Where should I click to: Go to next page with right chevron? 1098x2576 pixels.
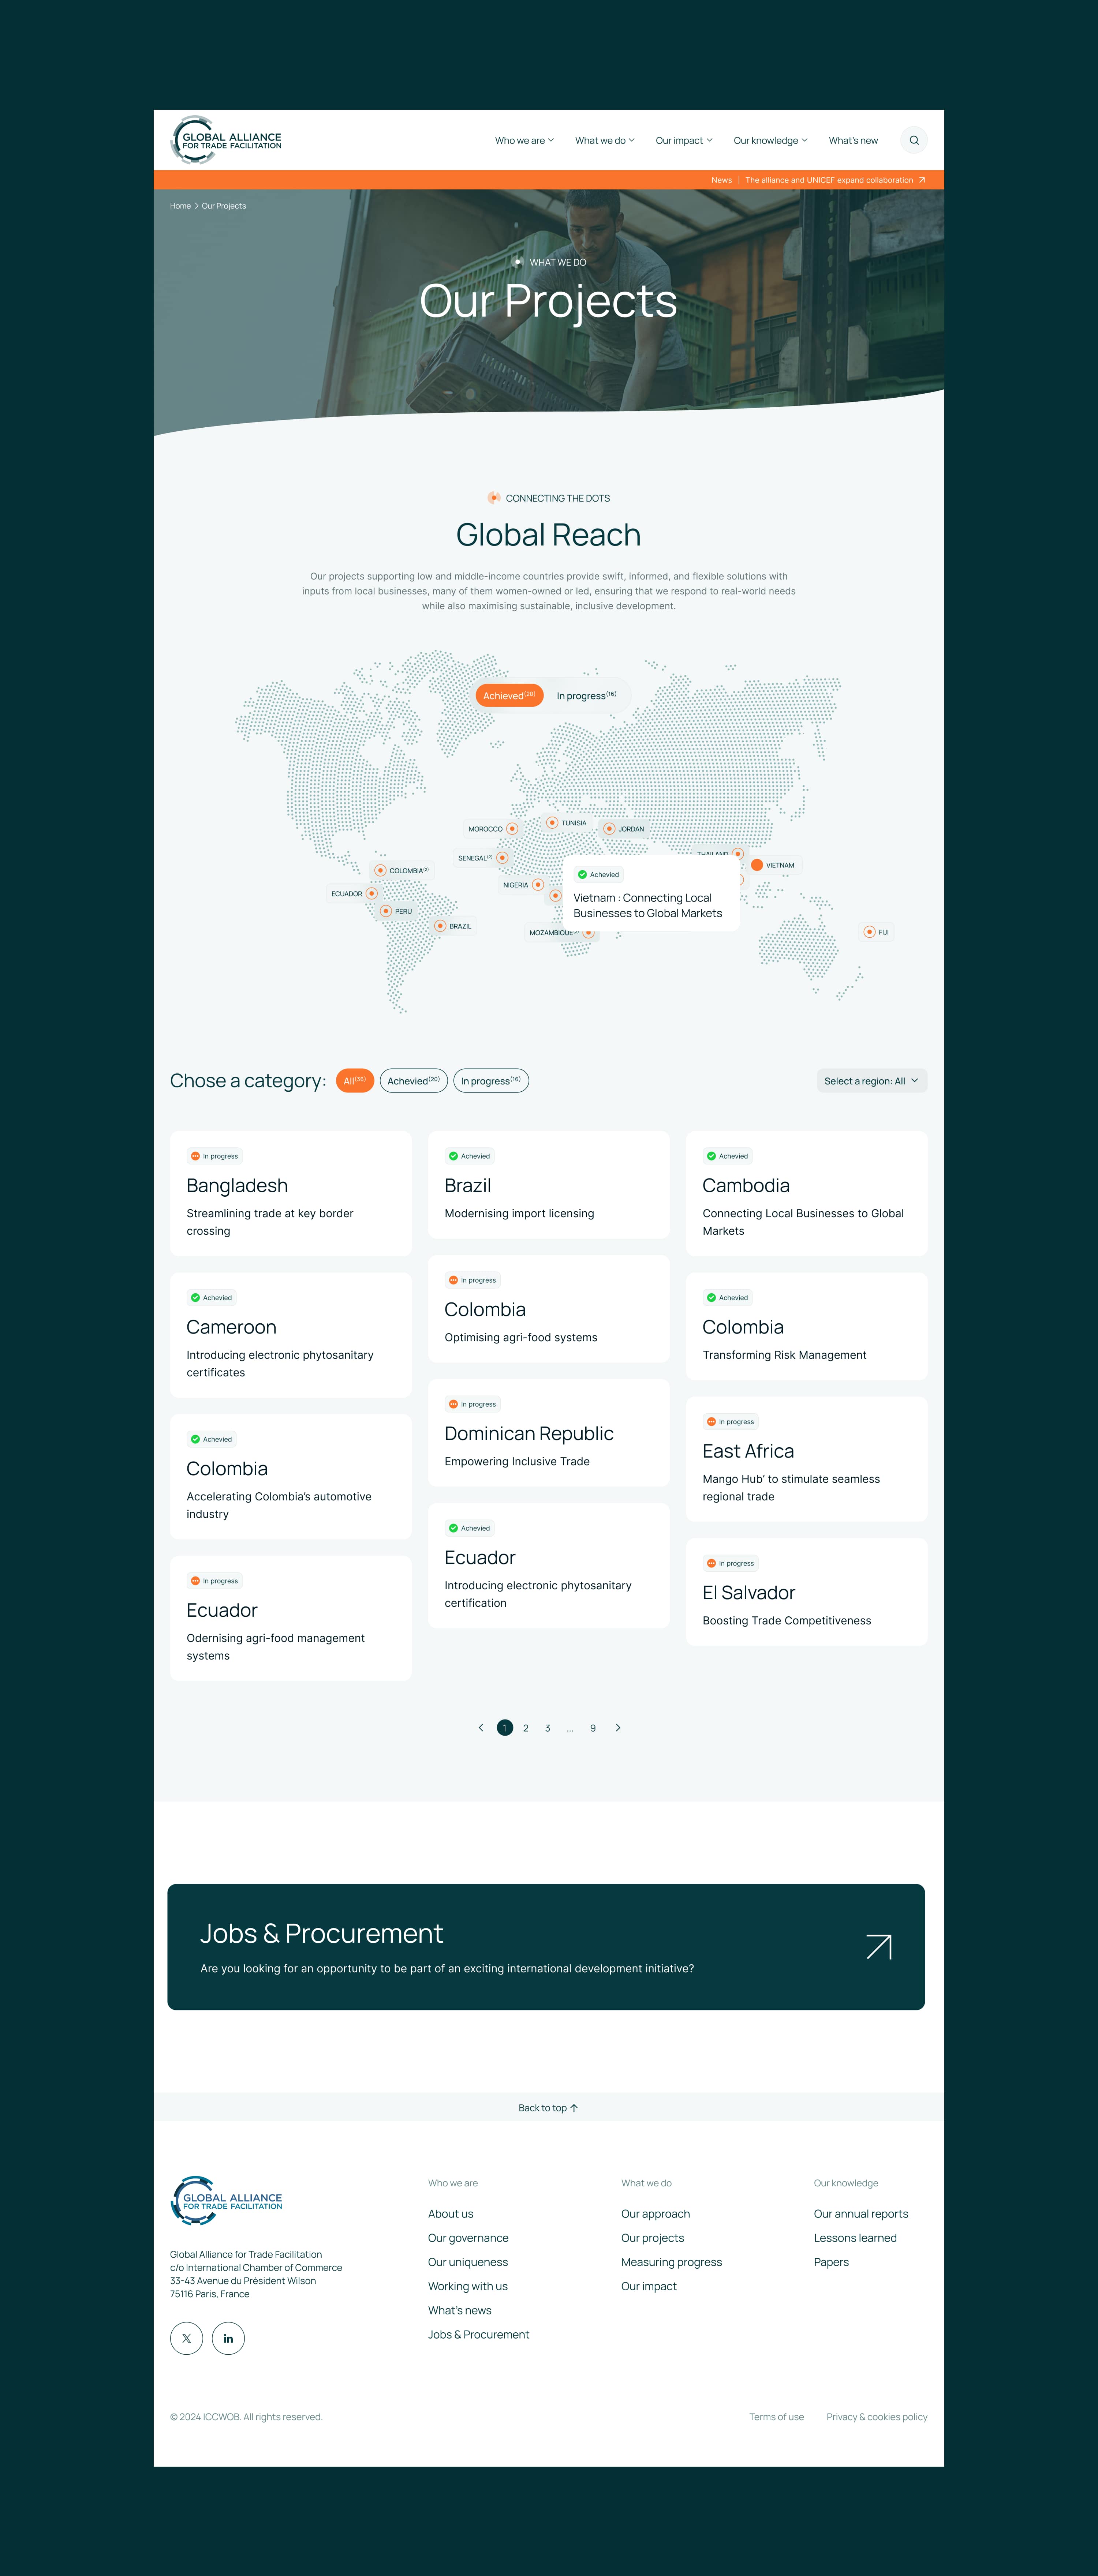coord(618,1728)
